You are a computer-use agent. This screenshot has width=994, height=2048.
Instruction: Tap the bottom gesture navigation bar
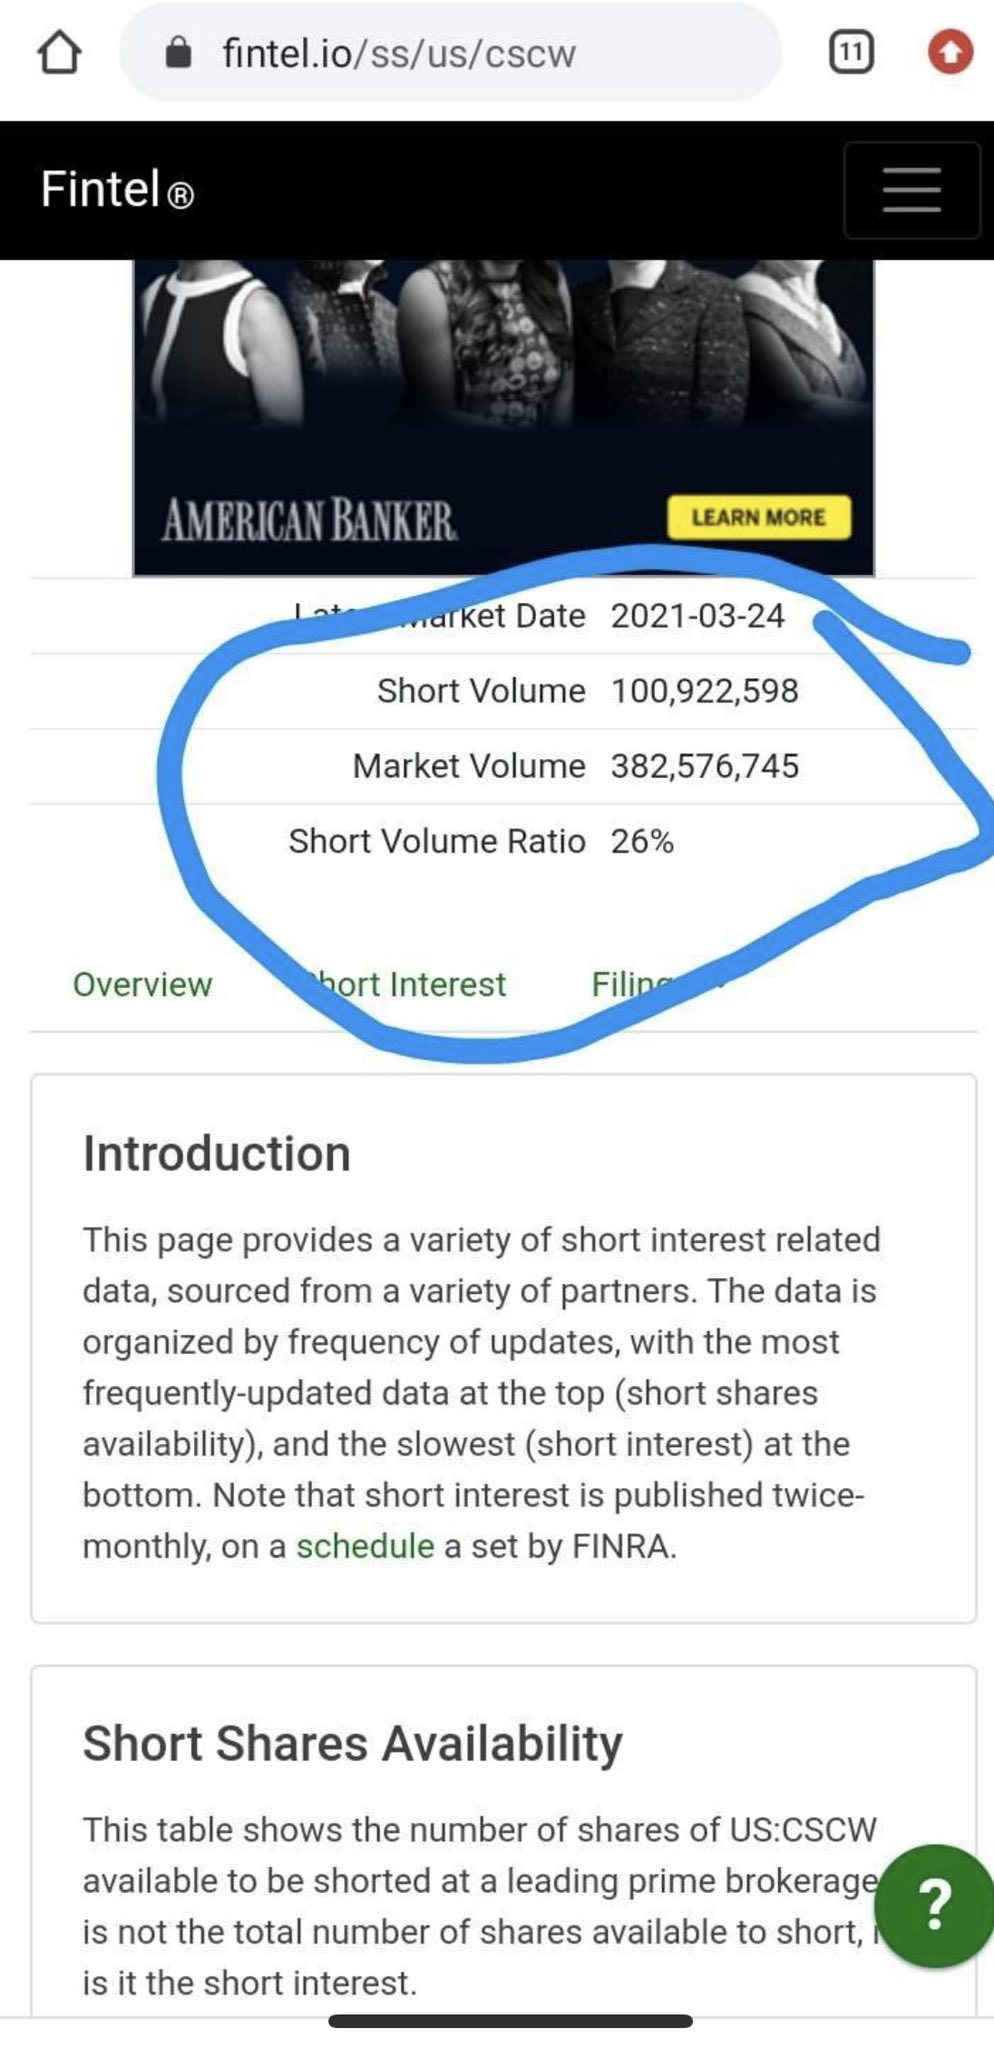510,2021
